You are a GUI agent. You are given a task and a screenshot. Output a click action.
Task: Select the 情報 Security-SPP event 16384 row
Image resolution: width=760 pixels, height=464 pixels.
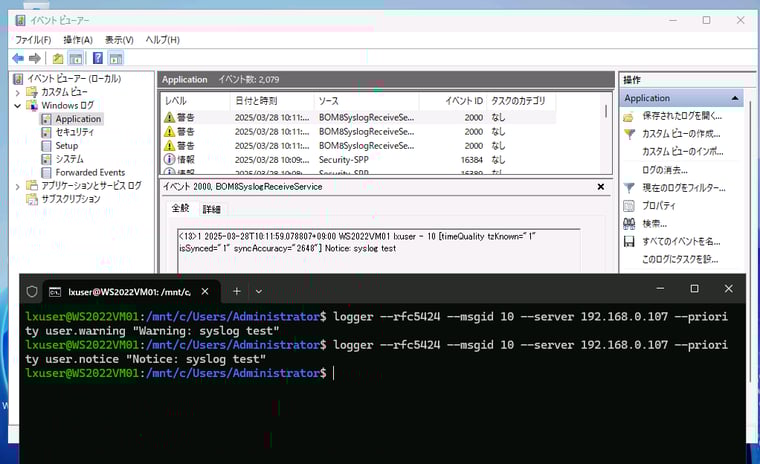click(x=359, y=160)
